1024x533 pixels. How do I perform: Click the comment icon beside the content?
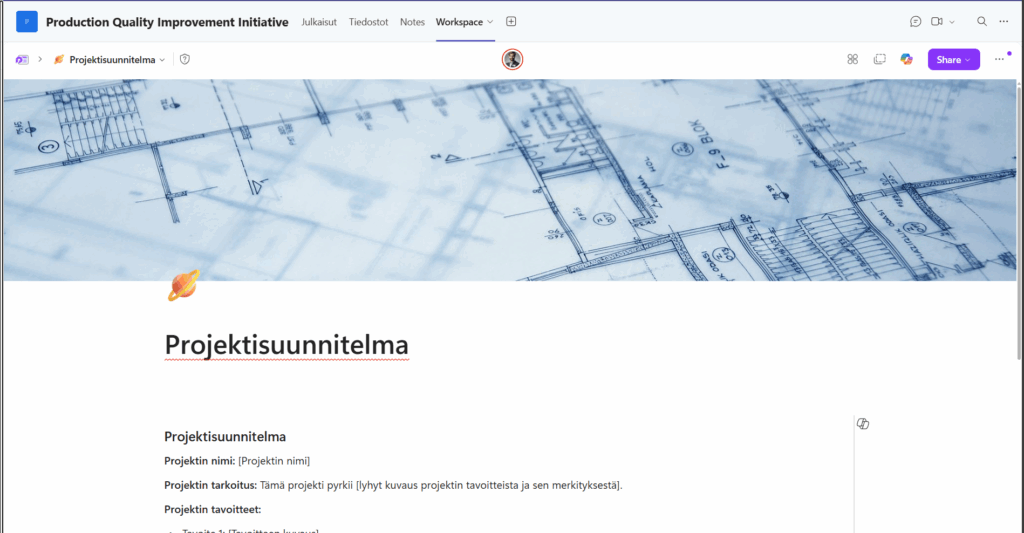coord(863,424)
